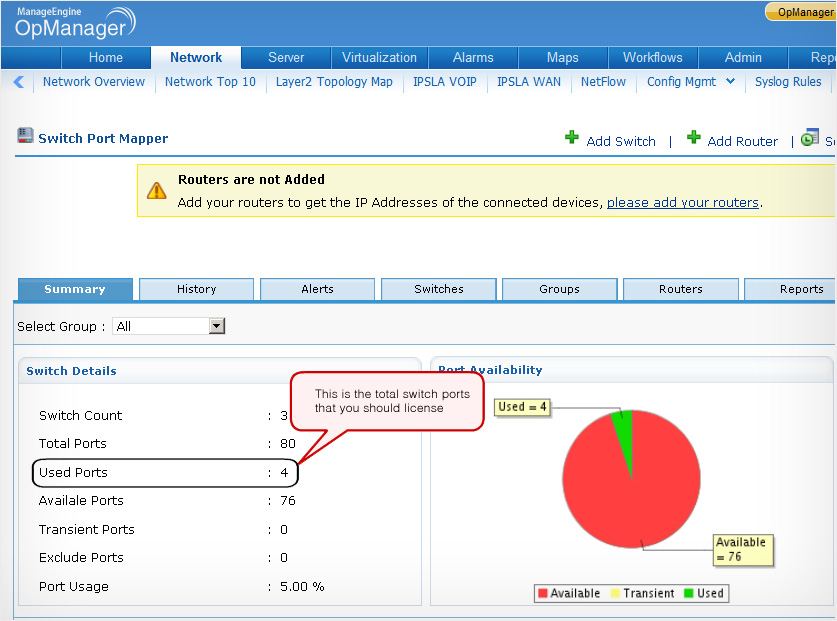The height and width of the screenshot is (621, 837).
Task: Click the Availale Ports value 76
Action: pyautogui.click(x=288, y=501)
